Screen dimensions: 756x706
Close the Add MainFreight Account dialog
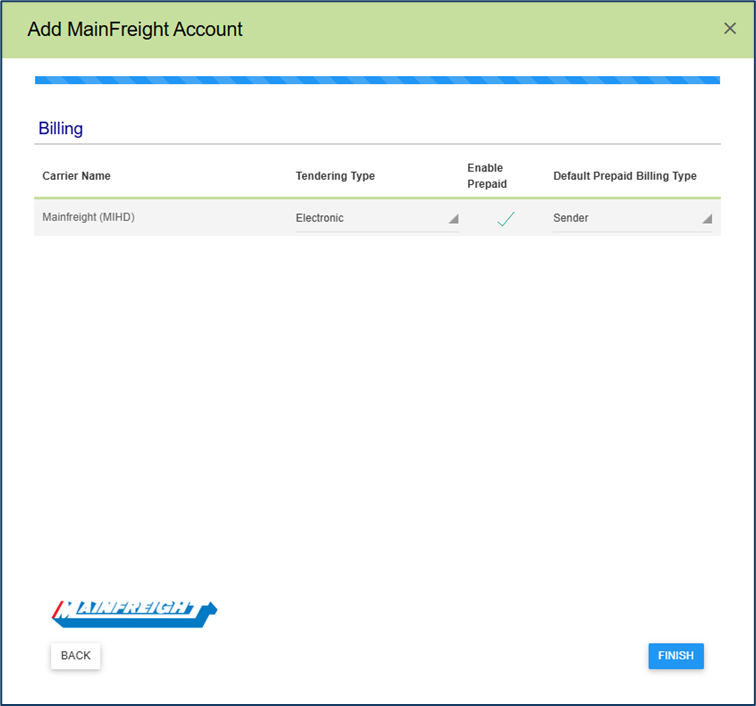tap(730, 29)
